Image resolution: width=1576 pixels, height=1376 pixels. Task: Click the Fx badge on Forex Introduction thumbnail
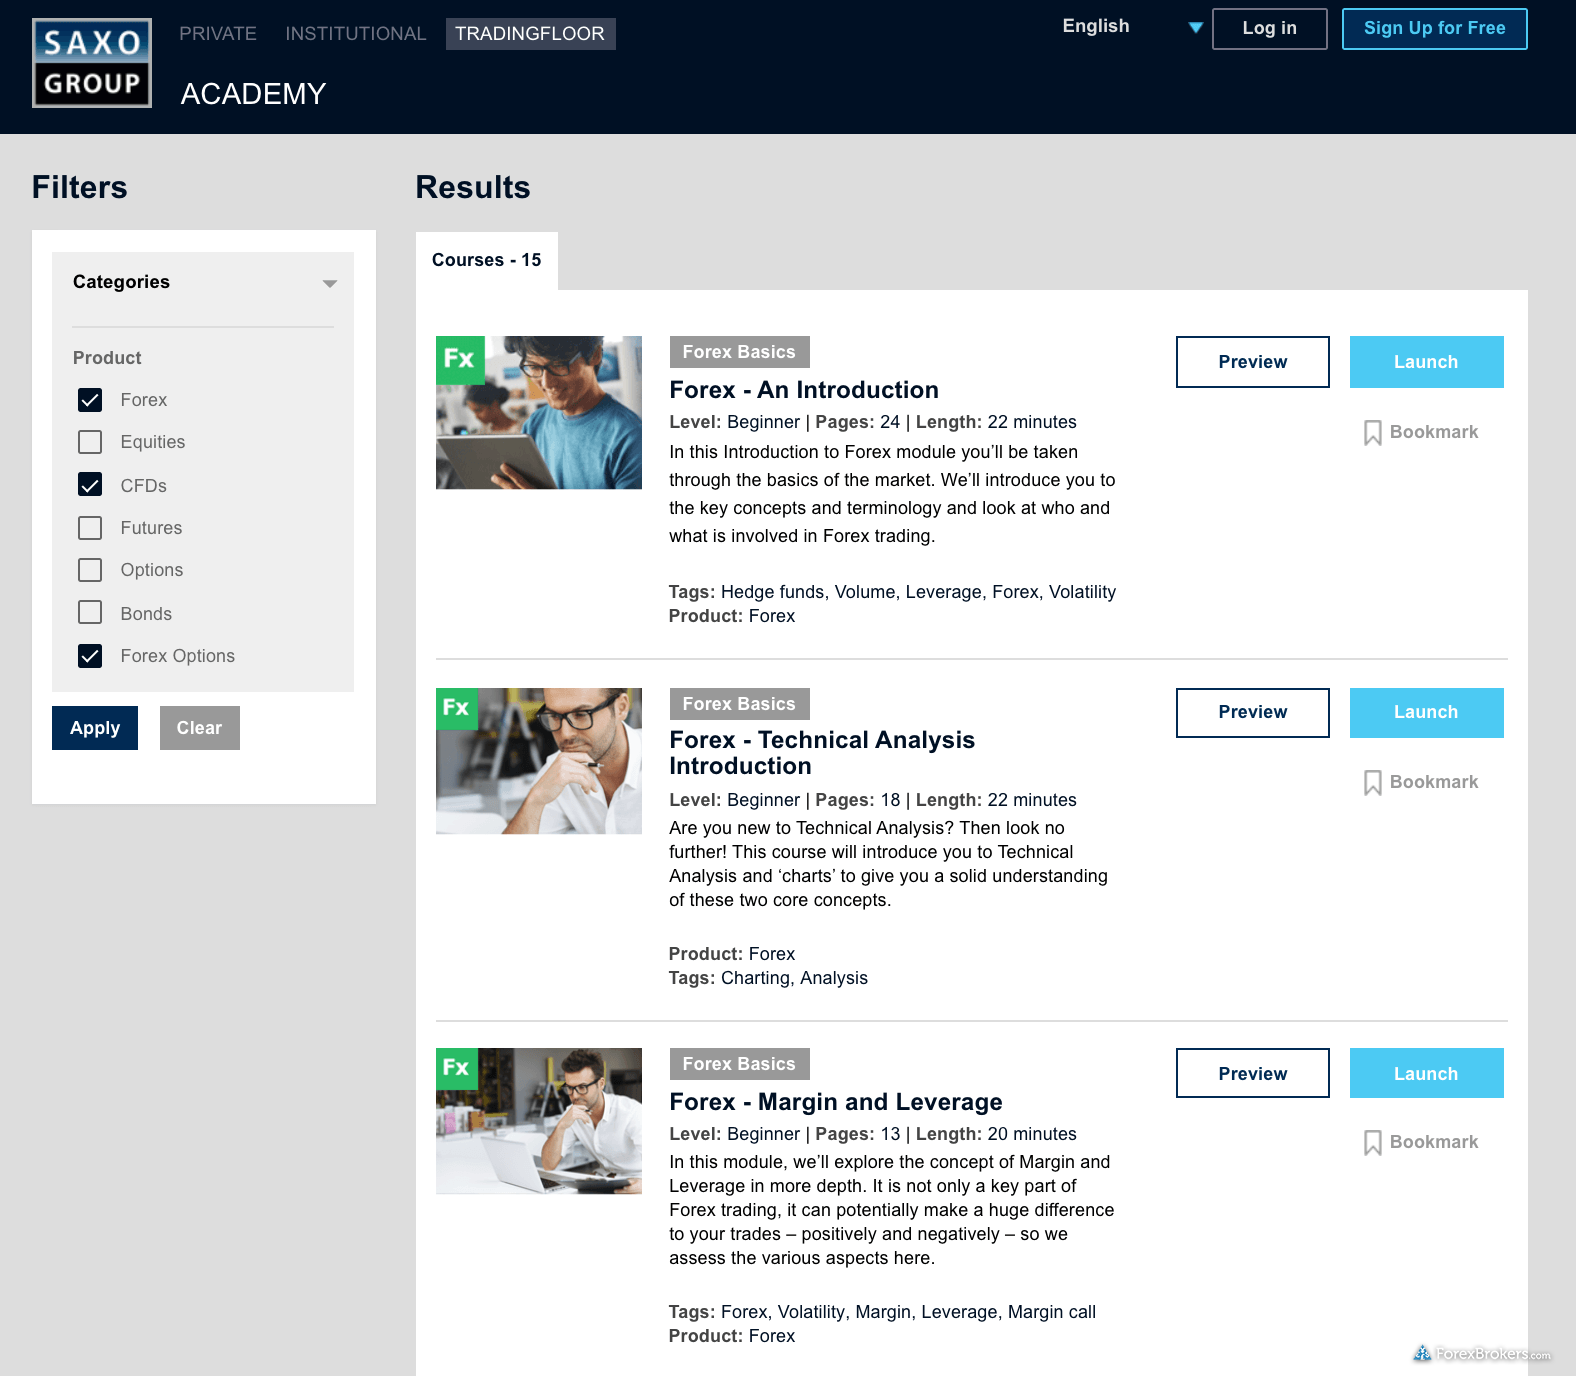tap(460, 360)
